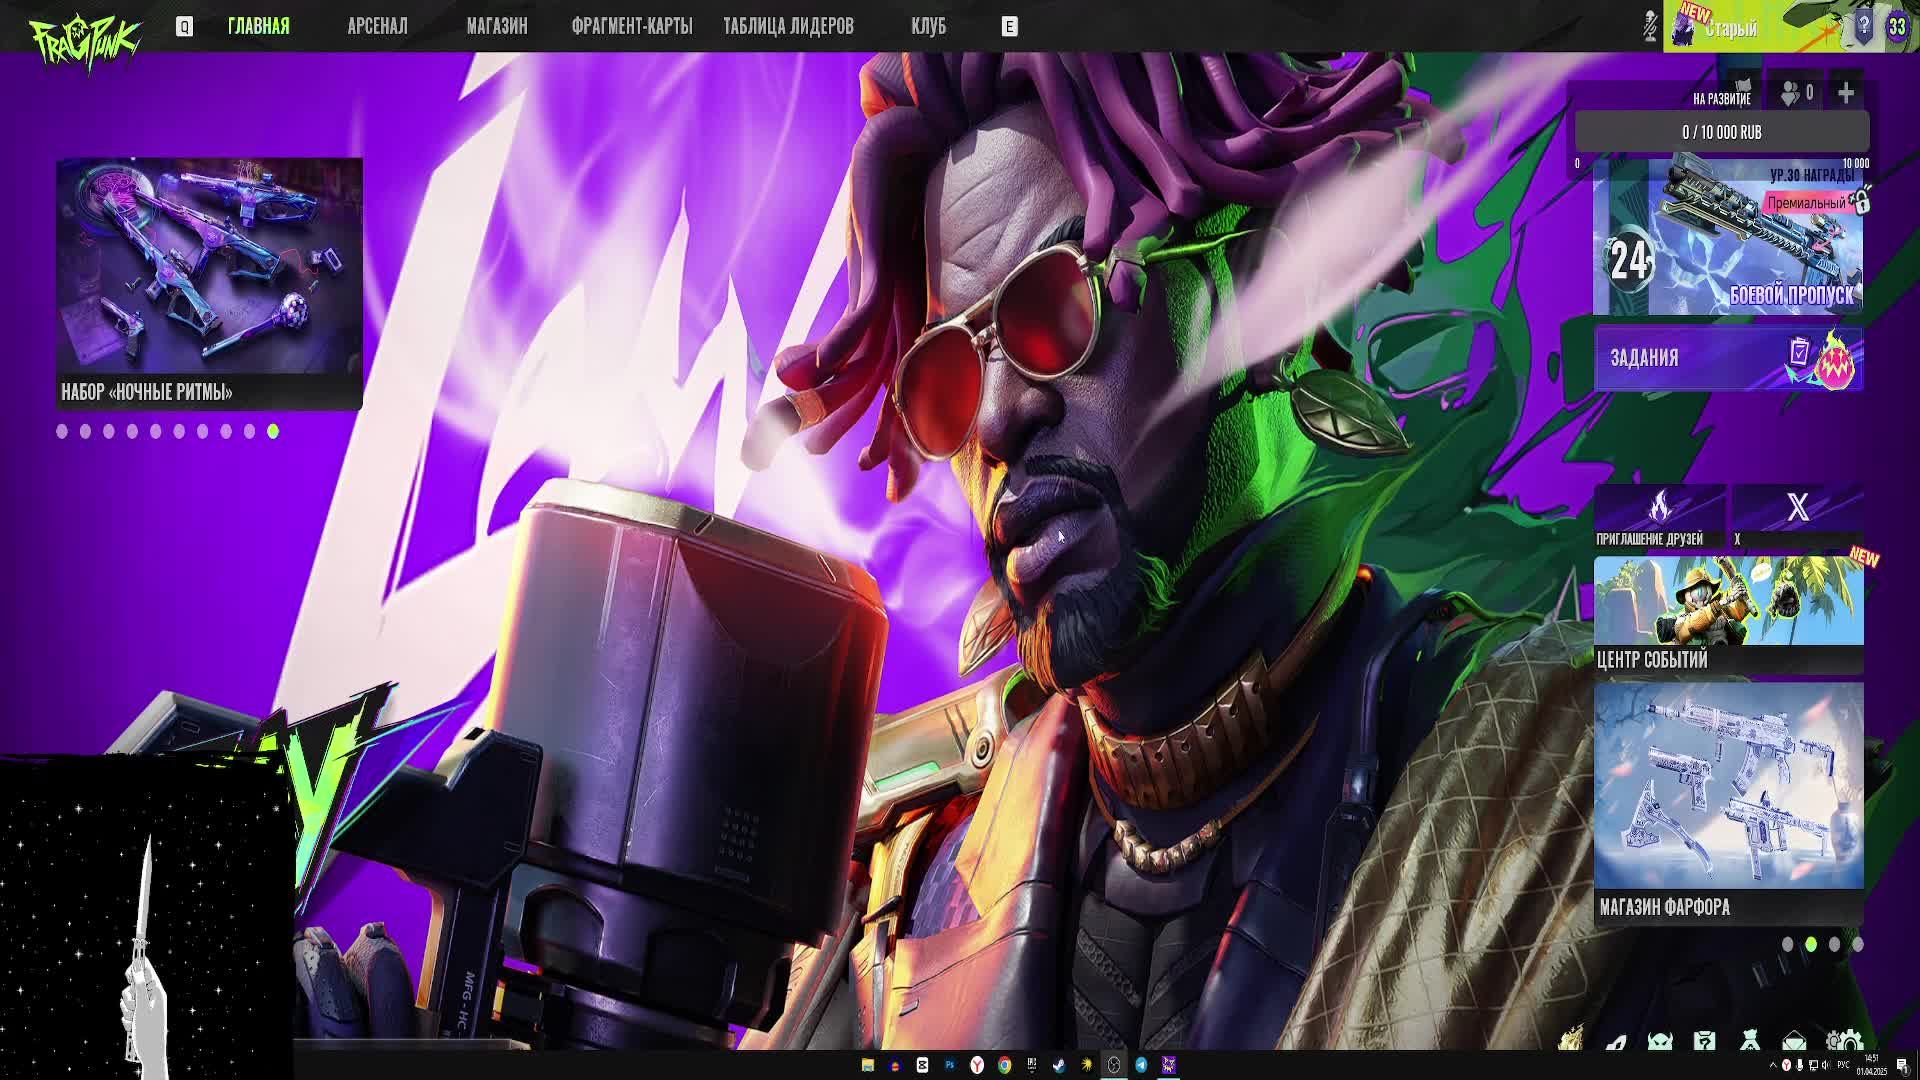Click the horned mask icon

click(x=1660, y=1042)
